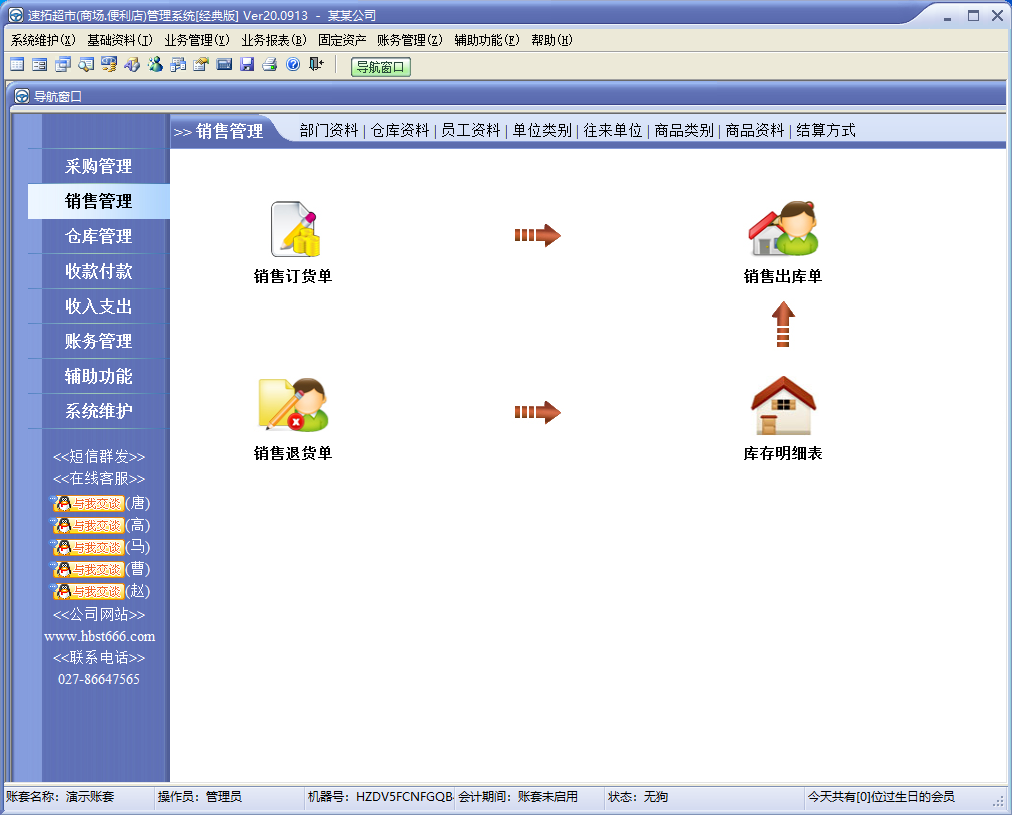This screenshot has width=1012, height=815.
Task: Click the calculator toolbar icon
Action: point(224,65)
